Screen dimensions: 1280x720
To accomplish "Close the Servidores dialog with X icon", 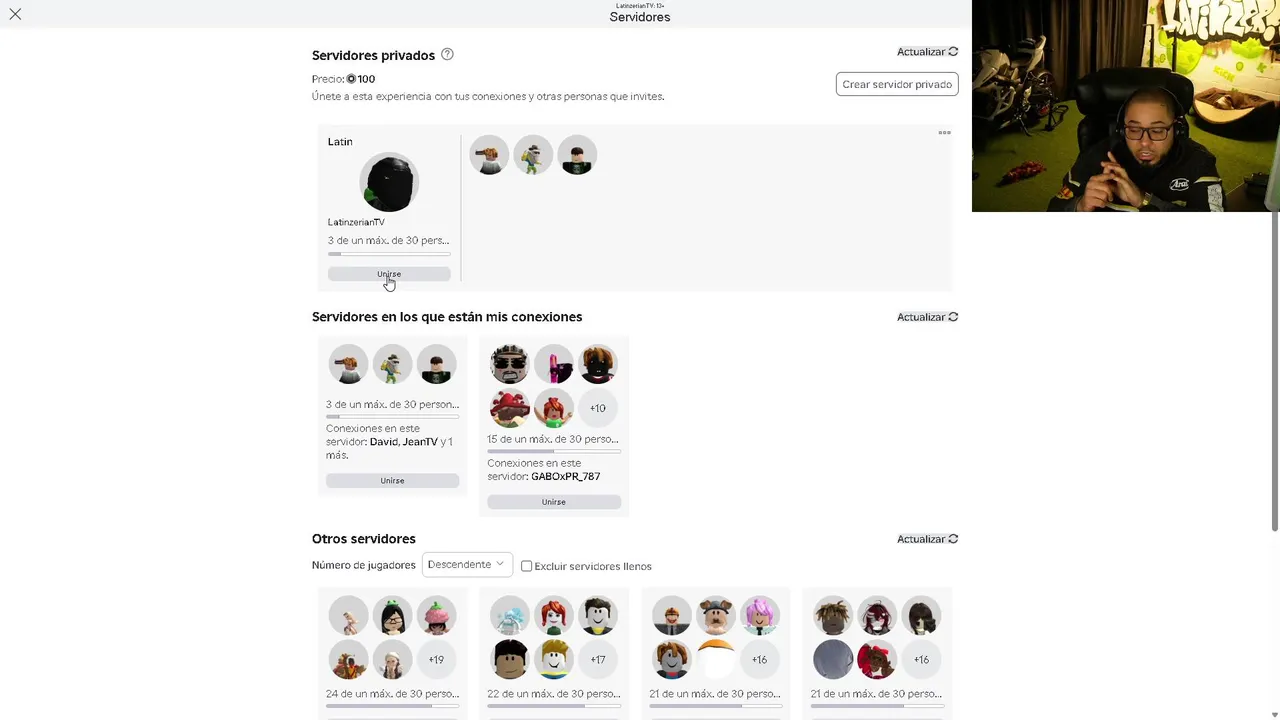I will point(15,14).
